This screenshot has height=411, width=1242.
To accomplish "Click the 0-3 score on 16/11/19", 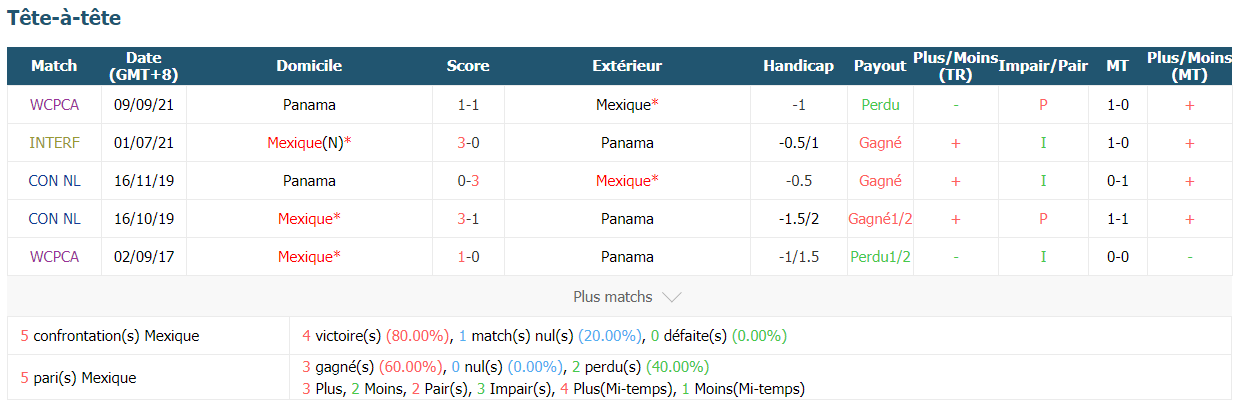I will [468, 181].
